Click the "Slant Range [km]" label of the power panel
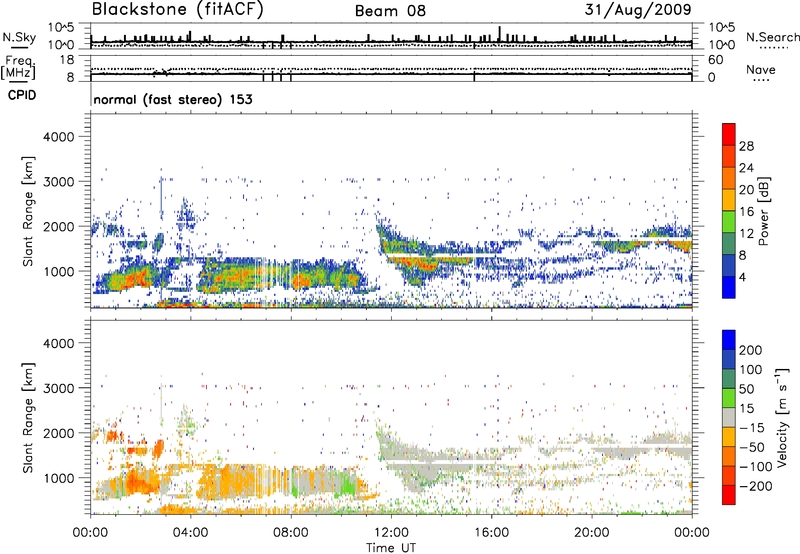 click(28, 211)
